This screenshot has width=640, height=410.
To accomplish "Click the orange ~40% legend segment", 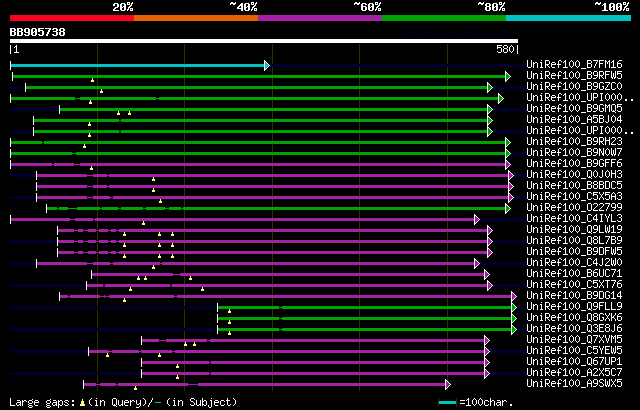I will coord(196,18).
